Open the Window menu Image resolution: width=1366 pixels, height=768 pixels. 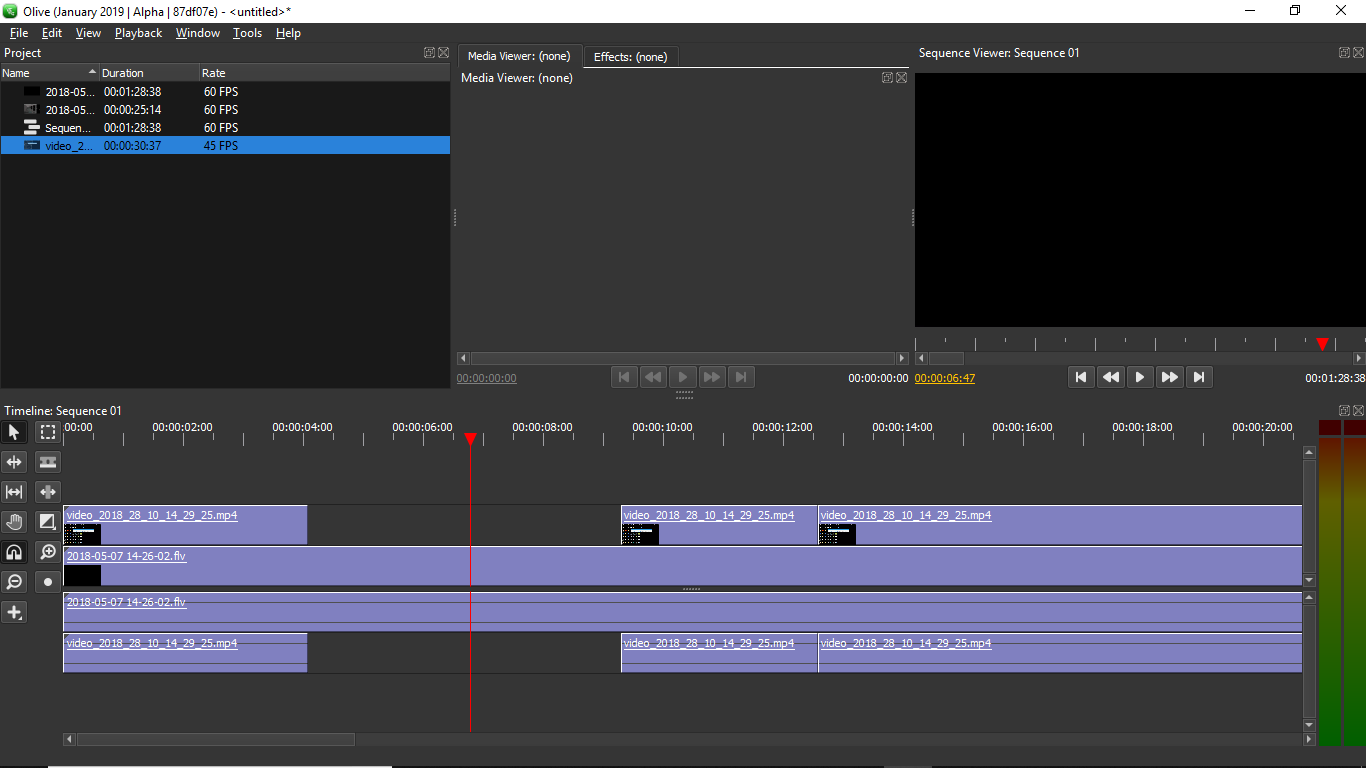point(198,33)
